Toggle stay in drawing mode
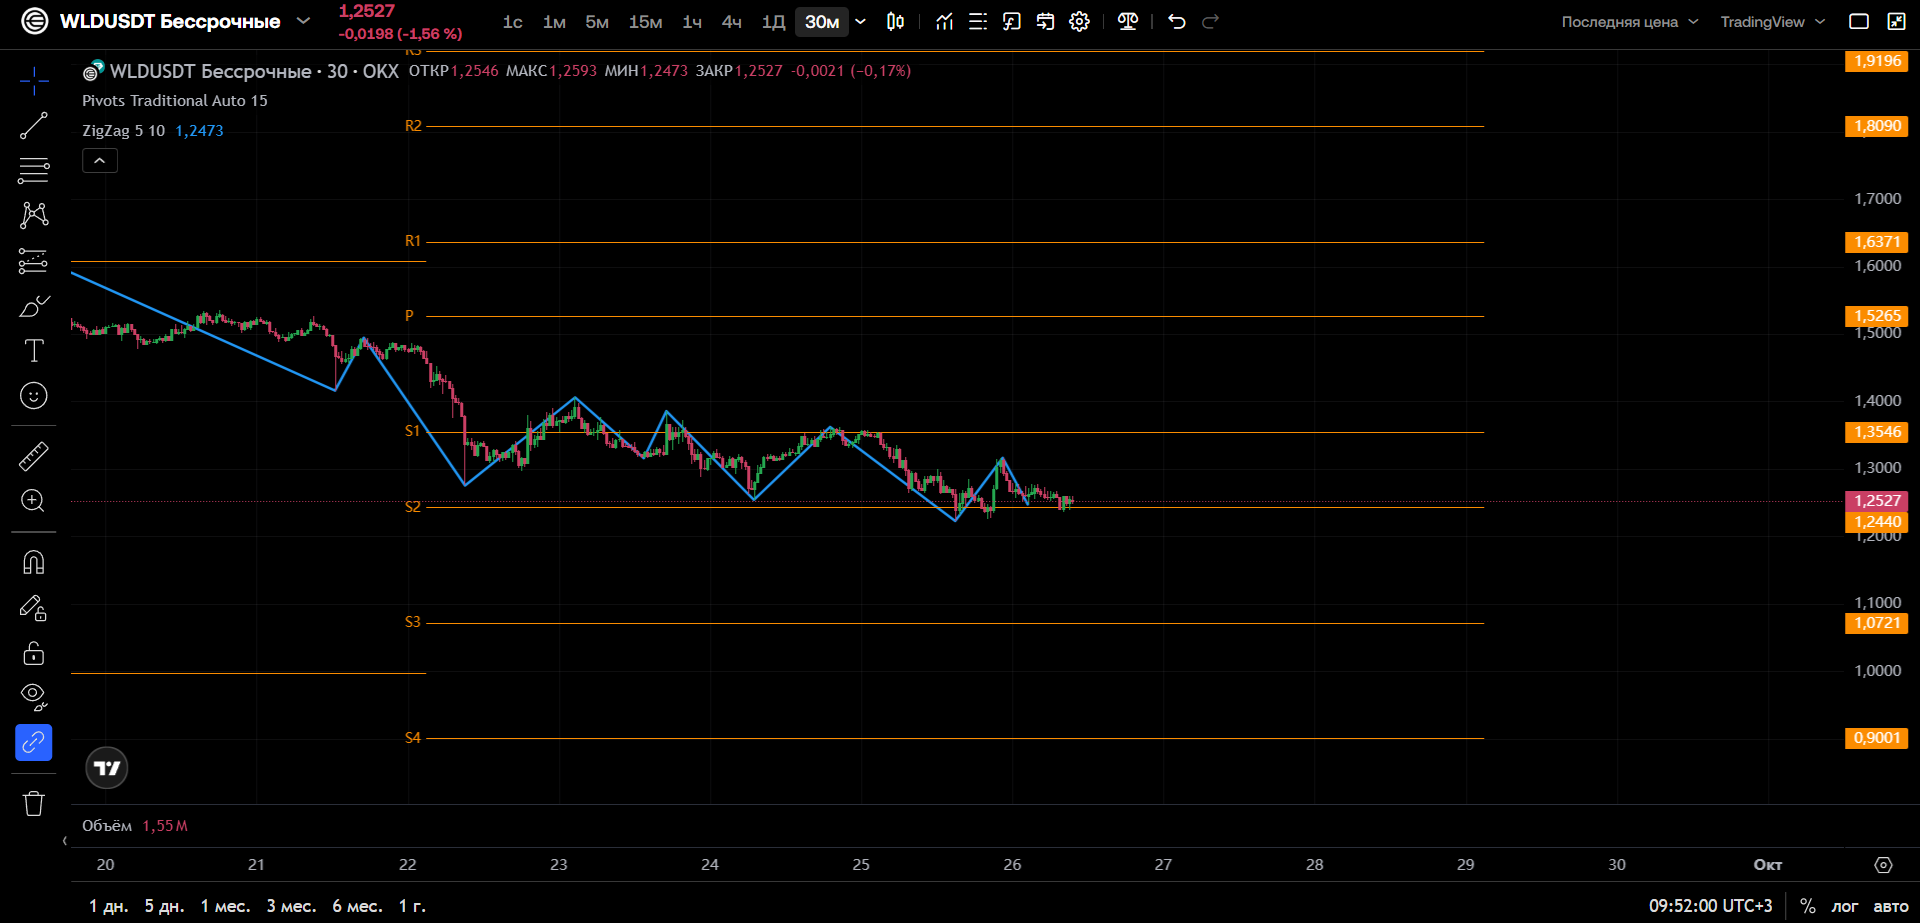Viewport: 1920px width, 923px height. click(x=34, y=608)
